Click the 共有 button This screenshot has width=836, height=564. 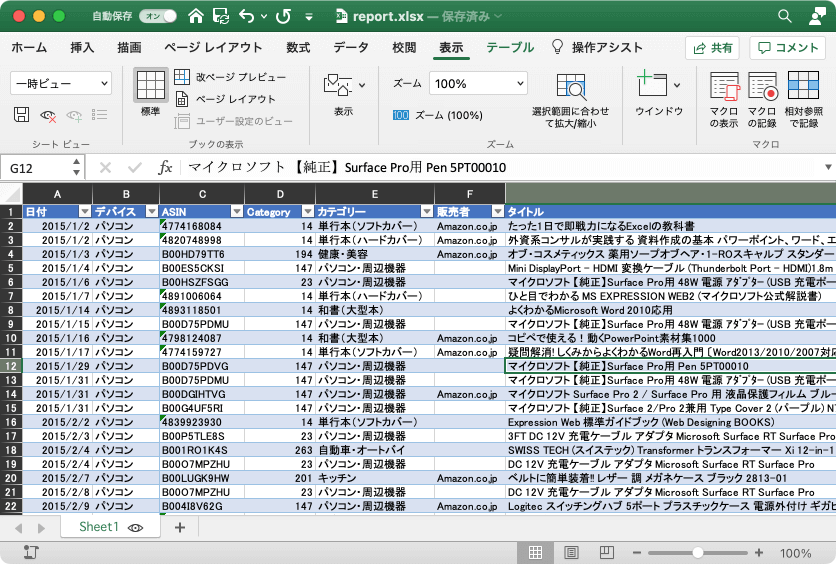click(713, 48)
